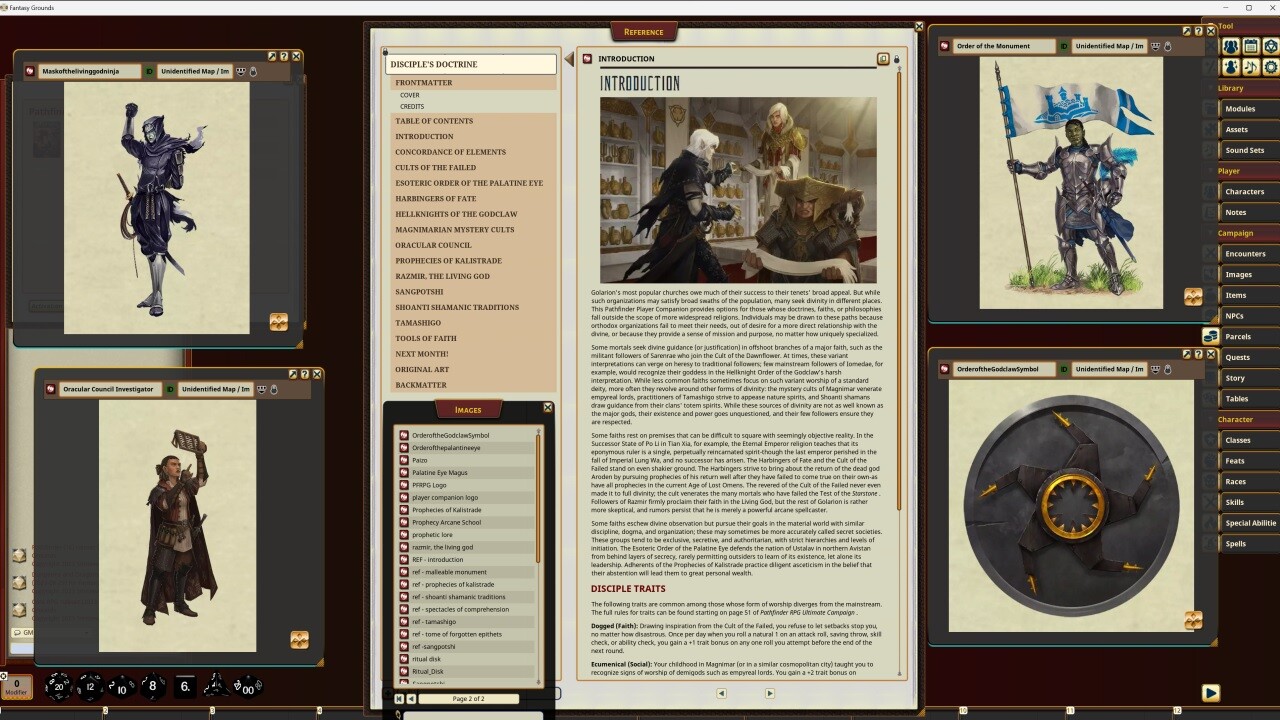Select the Images window tab
Image resolution: width=1280 pixels, height=720 pixels.
[x=469, y=408]
